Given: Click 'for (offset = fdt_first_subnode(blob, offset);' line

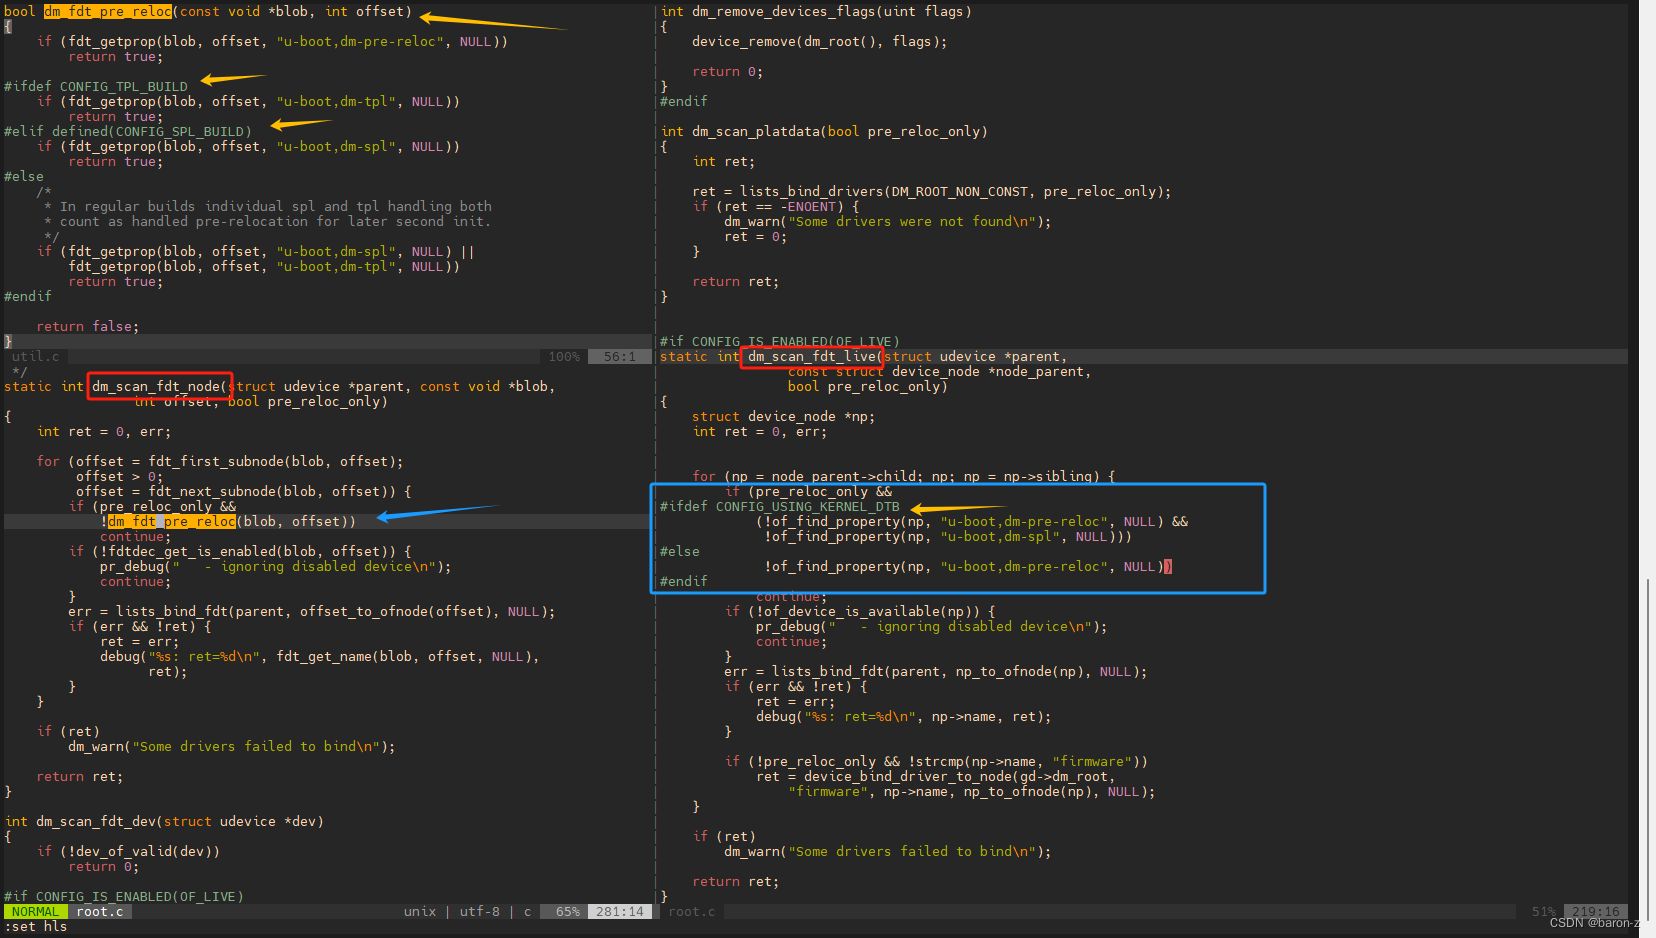Looking at the screenshot, I should pos(220,461).
